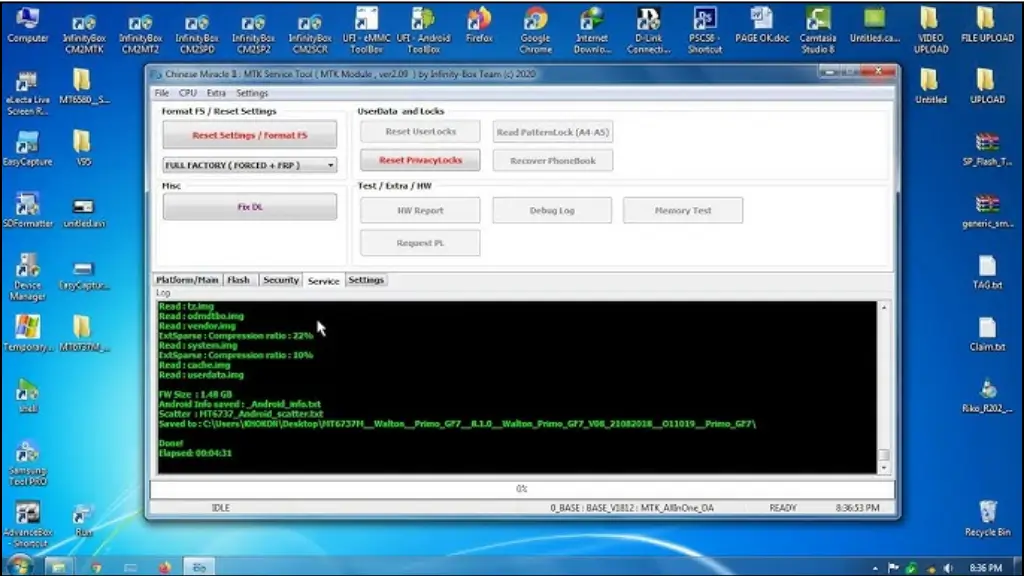Screen dimensions: 1024x576
Task: Open Internet Download Manager icon
Action: pyautogui.click(x=592, y=30)
